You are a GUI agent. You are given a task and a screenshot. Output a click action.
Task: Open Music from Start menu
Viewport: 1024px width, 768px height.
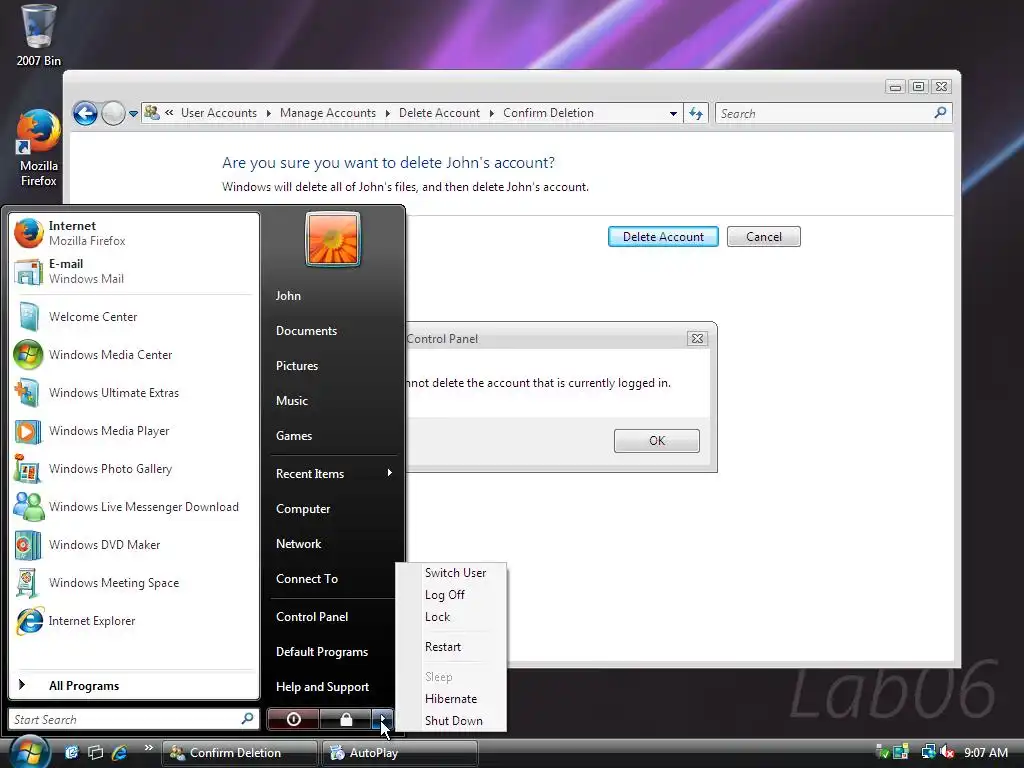click(334, 400)
